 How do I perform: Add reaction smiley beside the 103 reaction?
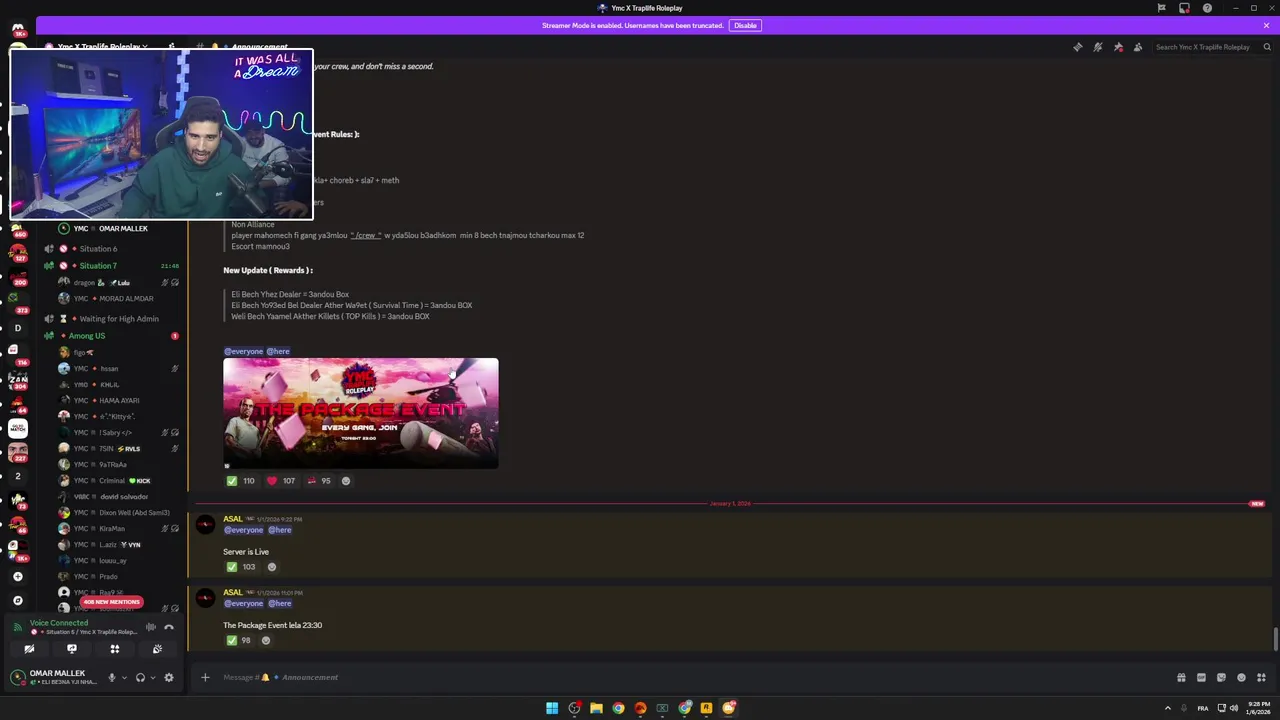pyautogui.click(x=271, y=567)
